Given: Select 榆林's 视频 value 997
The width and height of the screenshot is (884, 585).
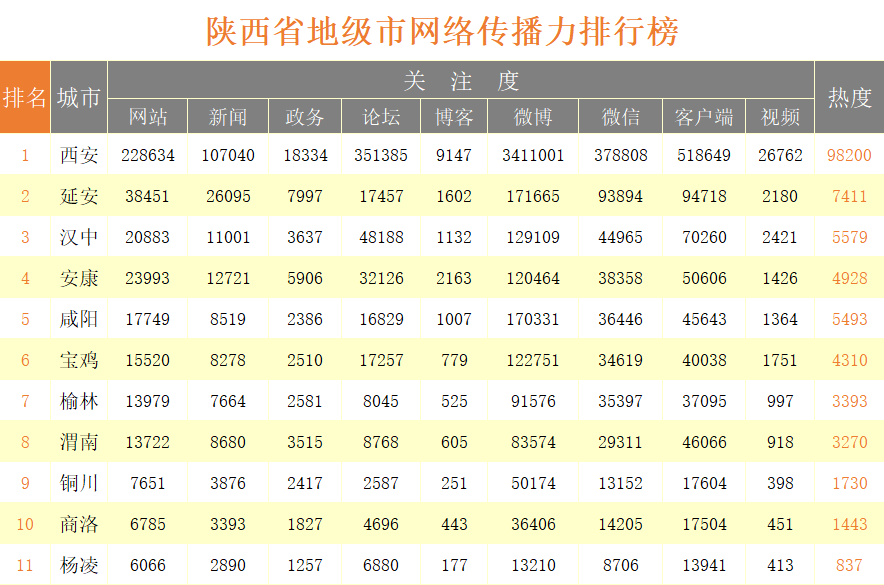Looking at the screenshot, I should (x=780, y=401).
